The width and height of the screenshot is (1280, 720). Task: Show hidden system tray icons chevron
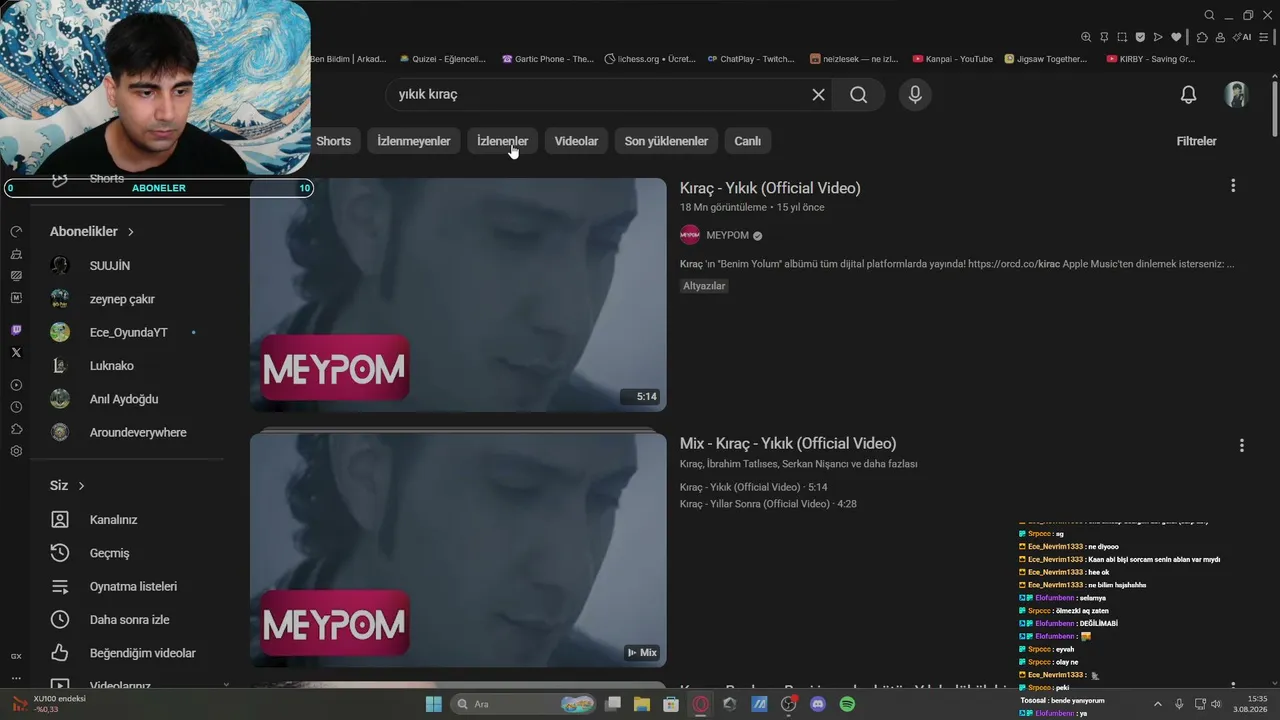pyautogui.click(x=1158, y=704)
